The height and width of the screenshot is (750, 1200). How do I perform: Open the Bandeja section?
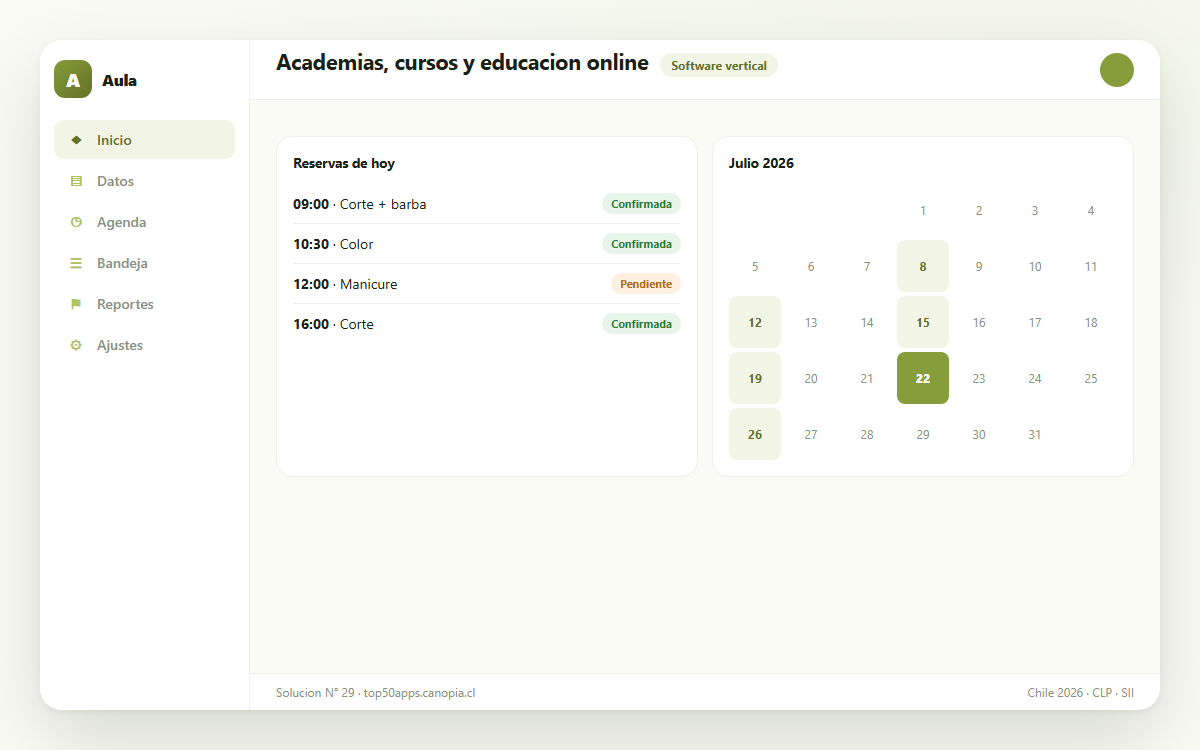(144, 263)
